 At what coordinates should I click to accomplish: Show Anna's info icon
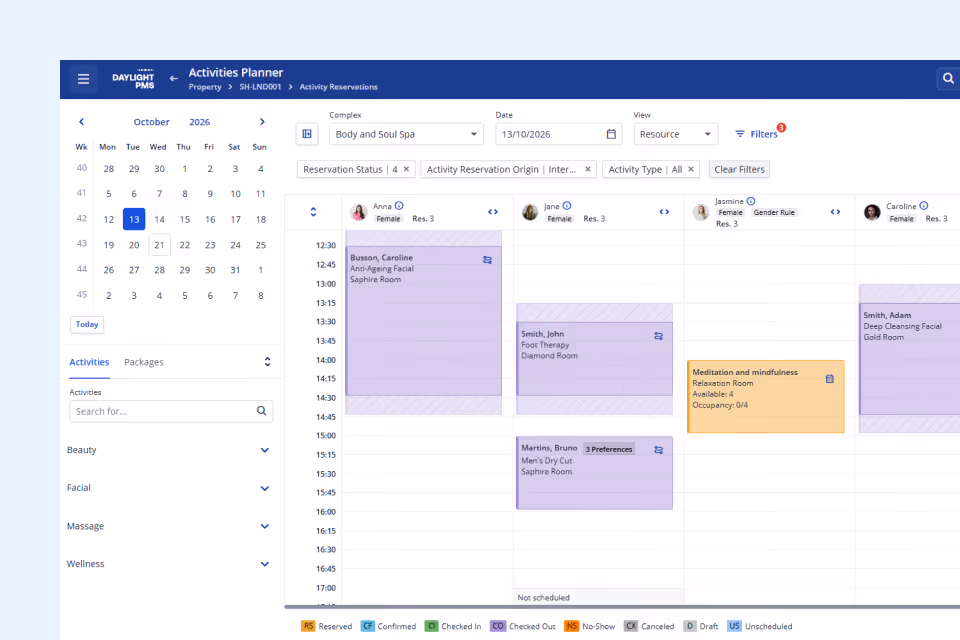399,206
